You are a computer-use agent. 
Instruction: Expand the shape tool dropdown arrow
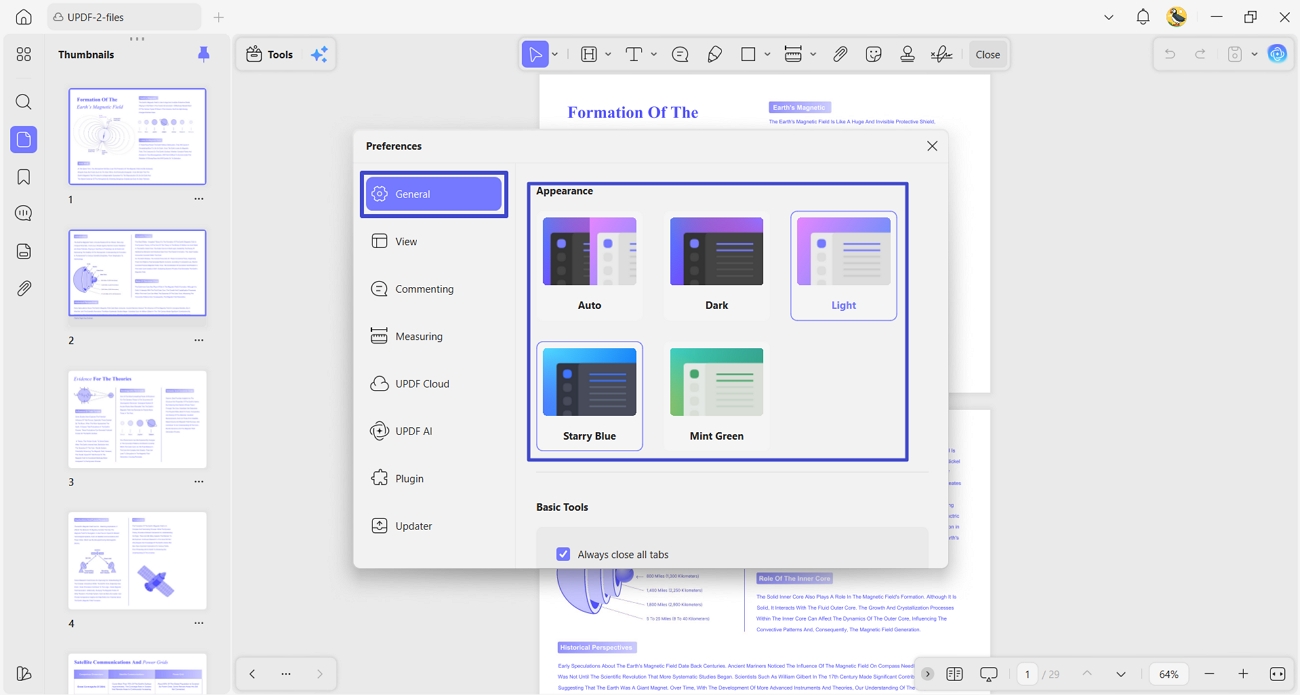point(767,55)
